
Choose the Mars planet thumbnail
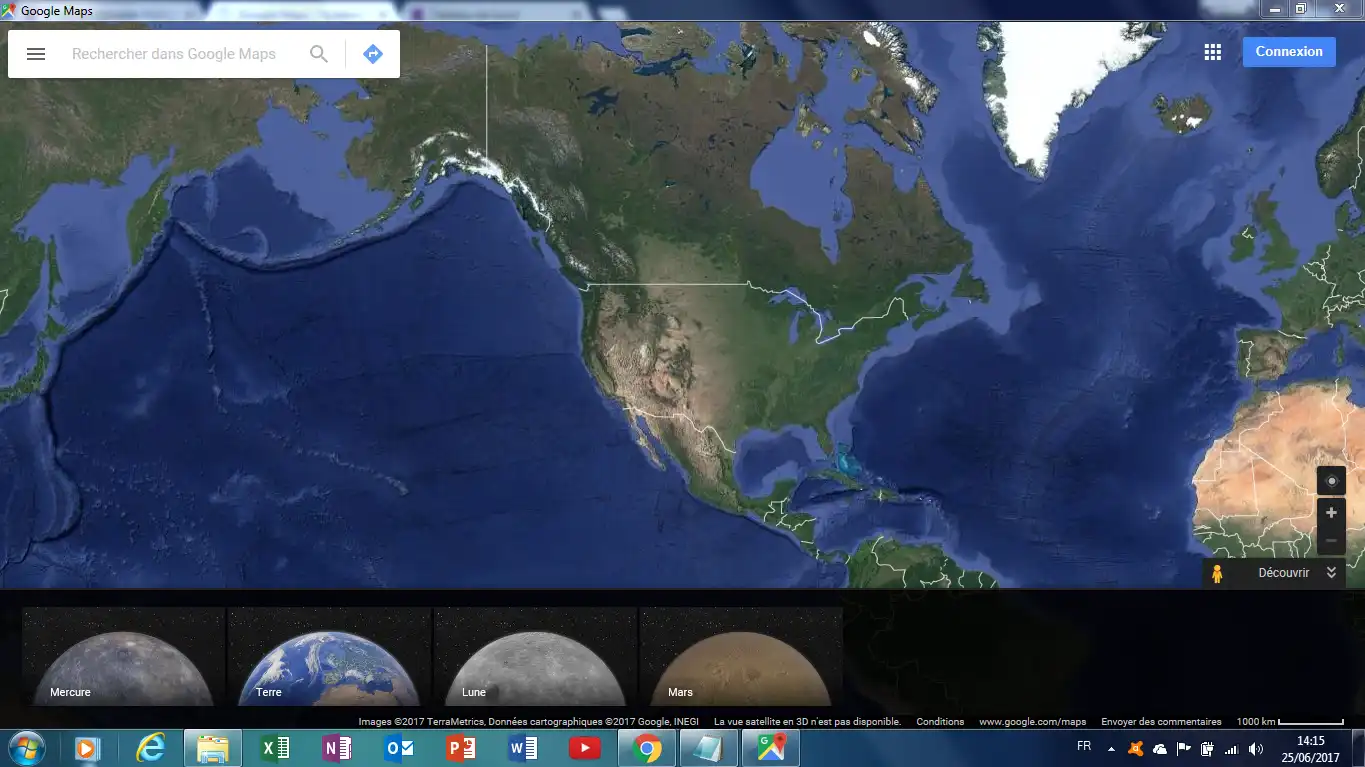point(741,656)
